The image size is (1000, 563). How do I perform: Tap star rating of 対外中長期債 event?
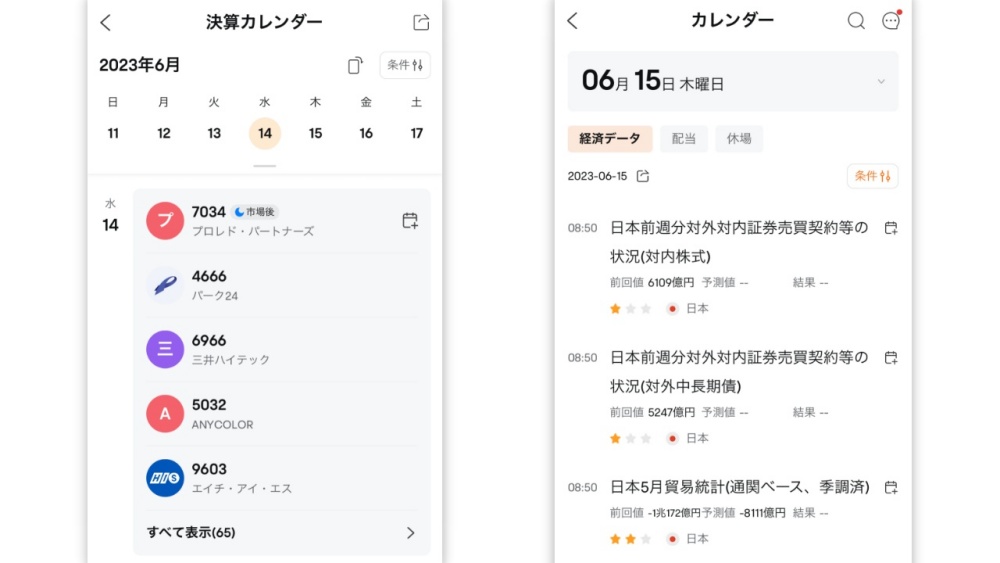pos(630,438)
